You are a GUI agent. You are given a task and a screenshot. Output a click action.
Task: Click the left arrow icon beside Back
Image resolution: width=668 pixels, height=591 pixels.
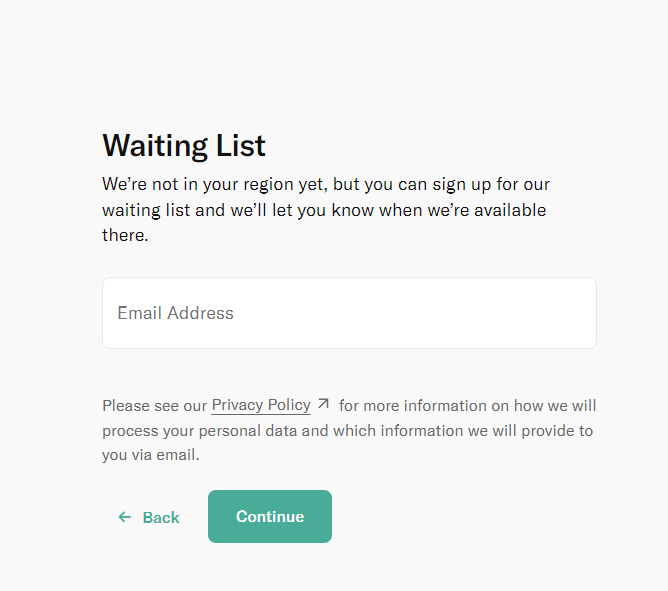(x=125, y=517)
